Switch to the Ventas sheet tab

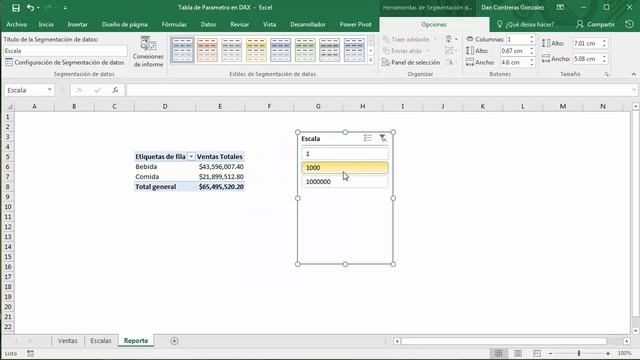(67, 341)
